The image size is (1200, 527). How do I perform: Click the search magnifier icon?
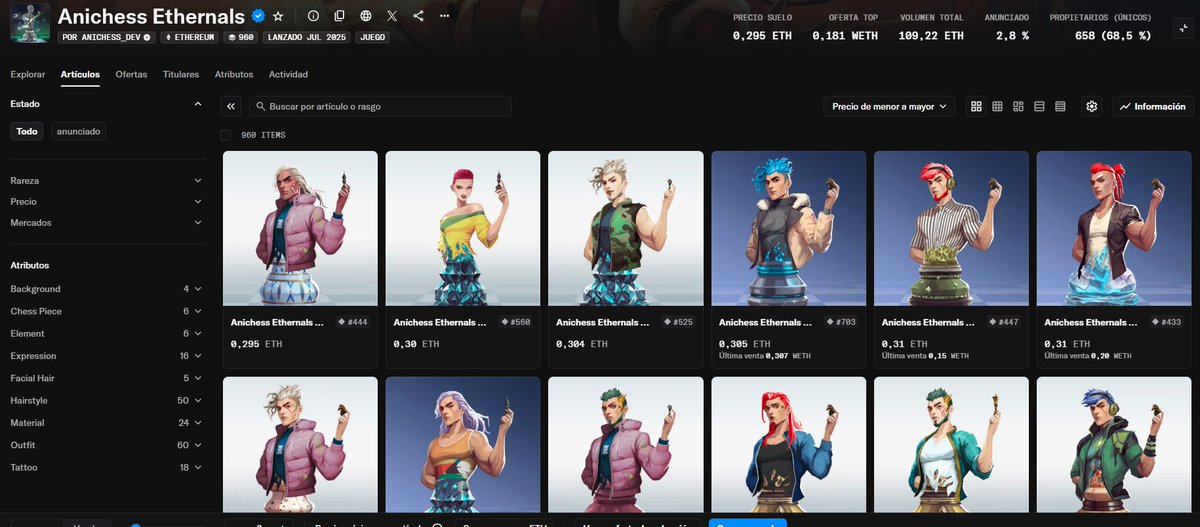(x=260, y=106)
